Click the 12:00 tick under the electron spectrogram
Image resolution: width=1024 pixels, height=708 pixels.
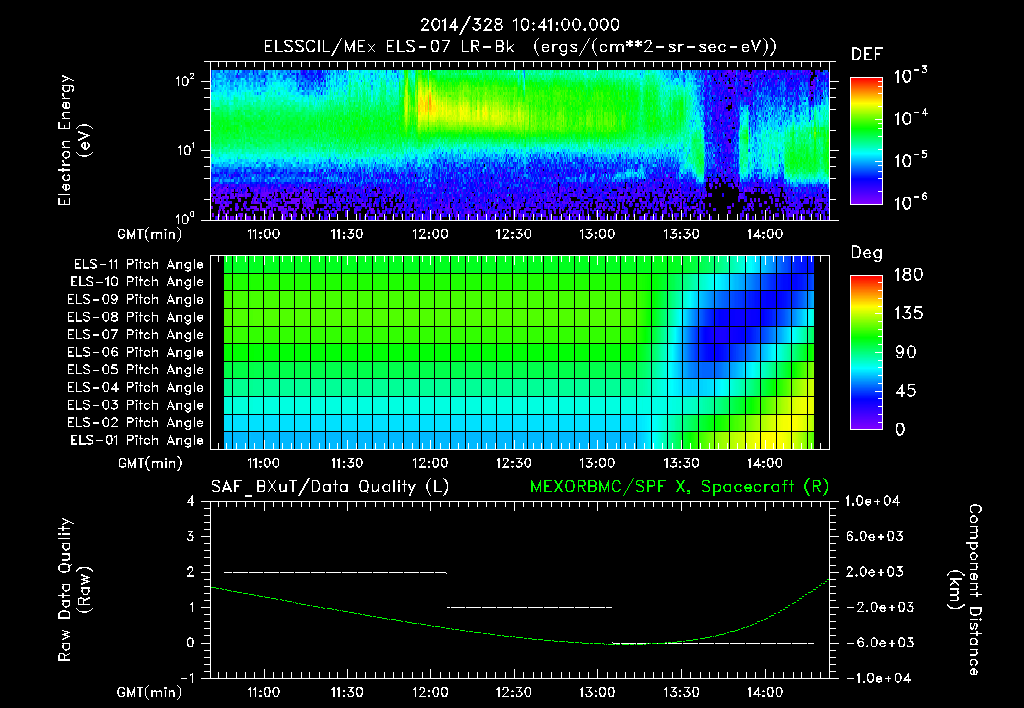(x=430, y=234)
